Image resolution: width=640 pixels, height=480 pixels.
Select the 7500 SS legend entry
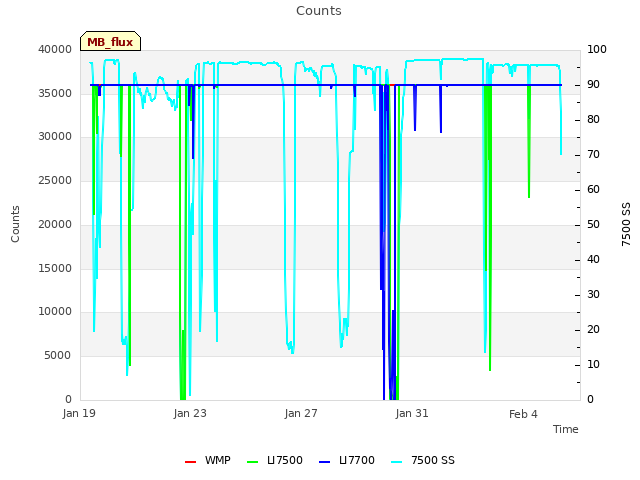[x=422, y=460]
